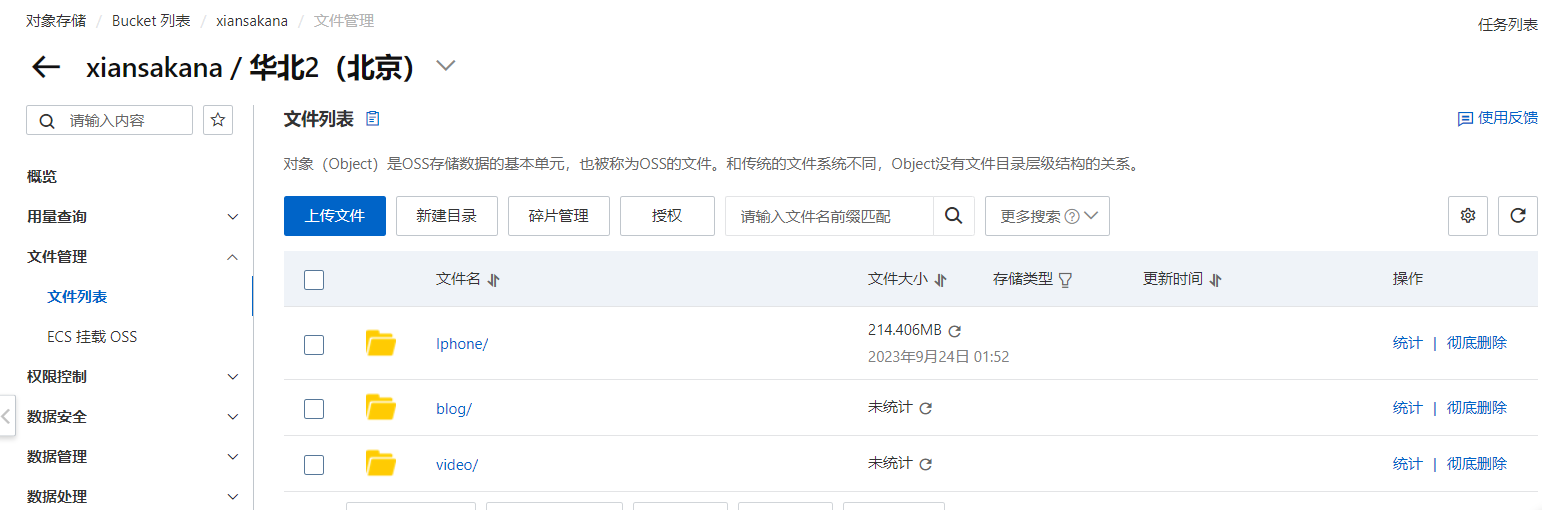Sort files using 文件名 sort arrows
This screenshot has width=1542, height=510.
click(x=493, y=280)
